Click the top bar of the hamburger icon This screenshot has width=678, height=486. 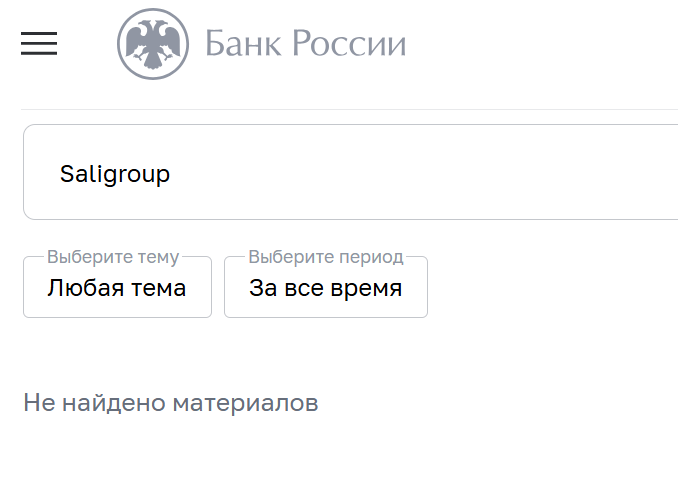[39, 33]
